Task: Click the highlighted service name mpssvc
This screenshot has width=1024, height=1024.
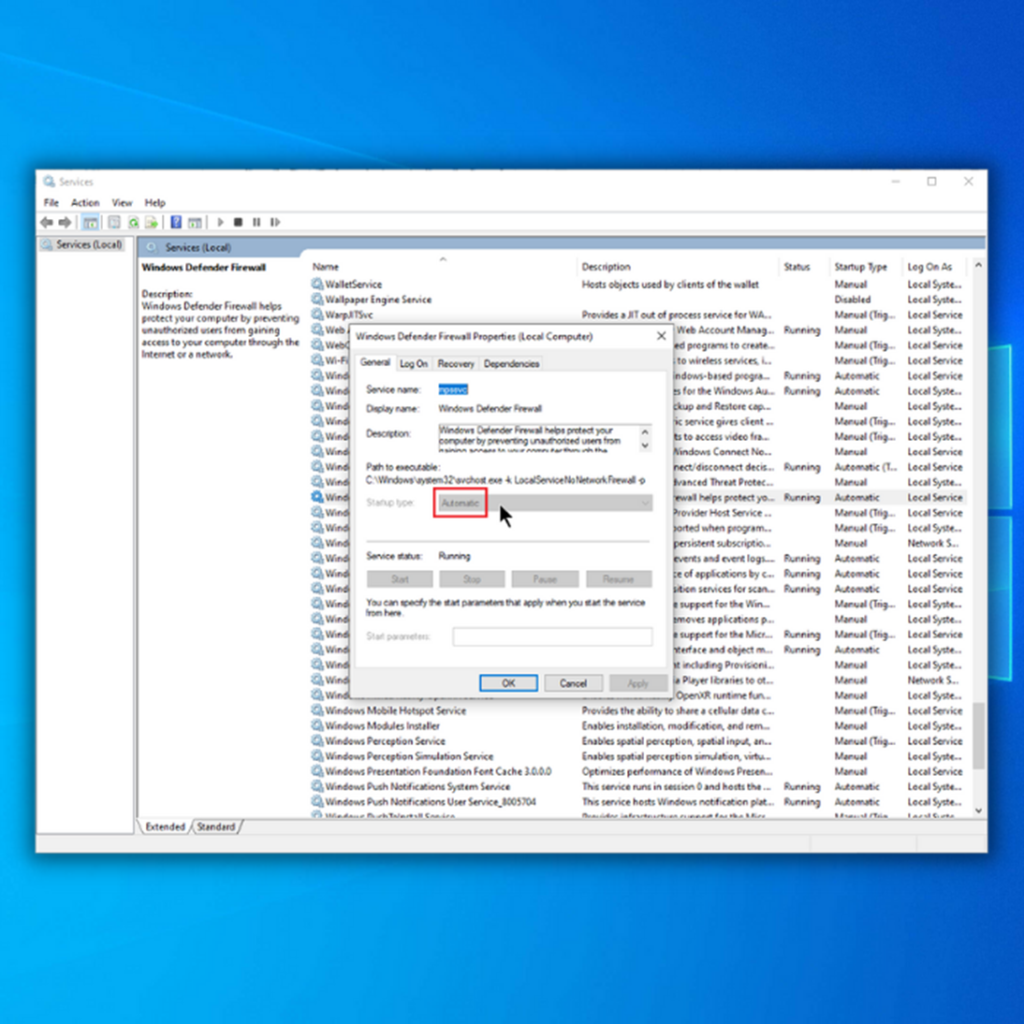Action: [x=453, y=389]
